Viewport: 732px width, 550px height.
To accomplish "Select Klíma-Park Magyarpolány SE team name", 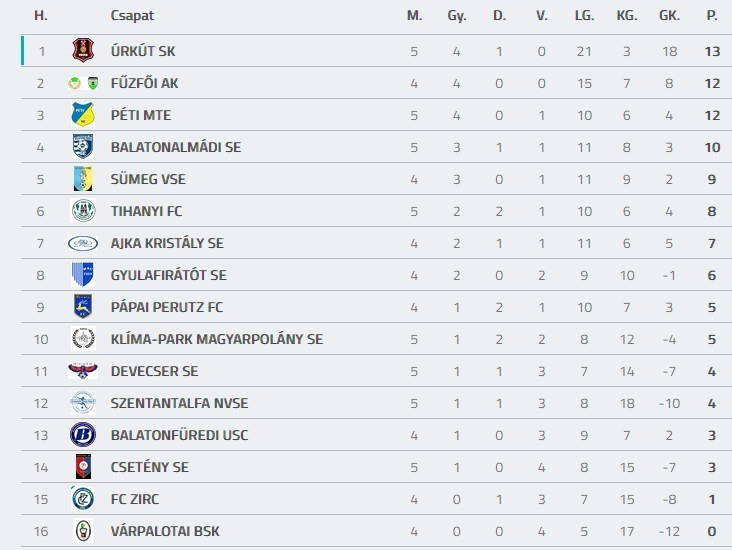I will click(x=217, y=339).
